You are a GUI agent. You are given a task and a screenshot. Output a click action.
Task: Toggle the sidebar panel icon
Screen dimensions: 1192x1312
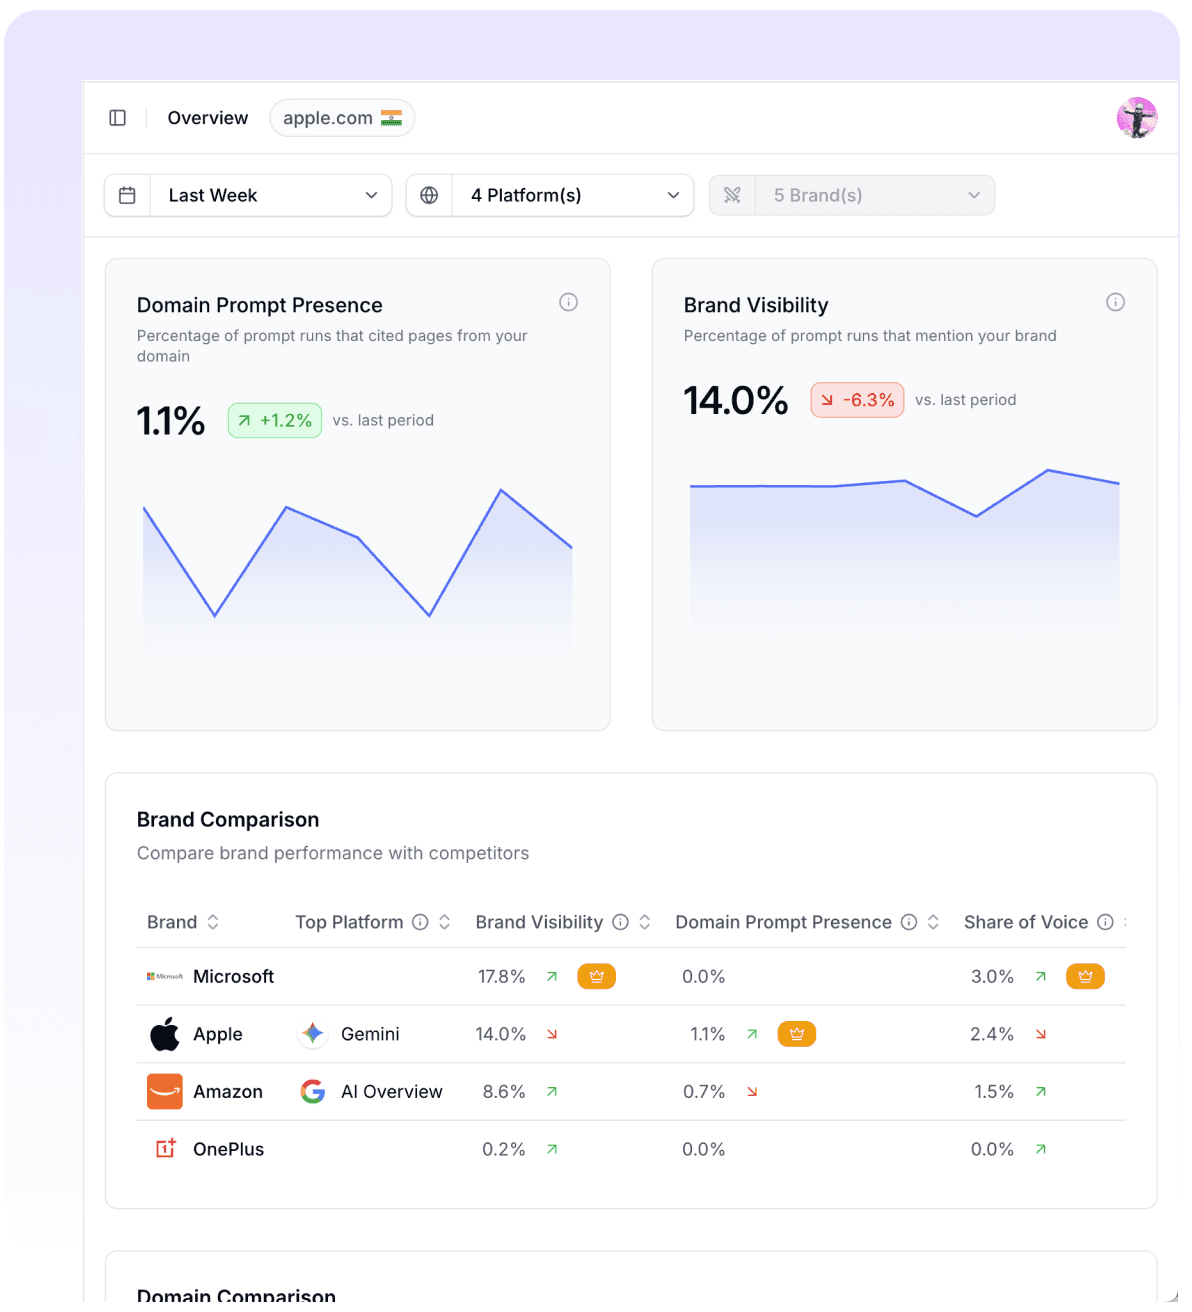(x=118, y=118)
